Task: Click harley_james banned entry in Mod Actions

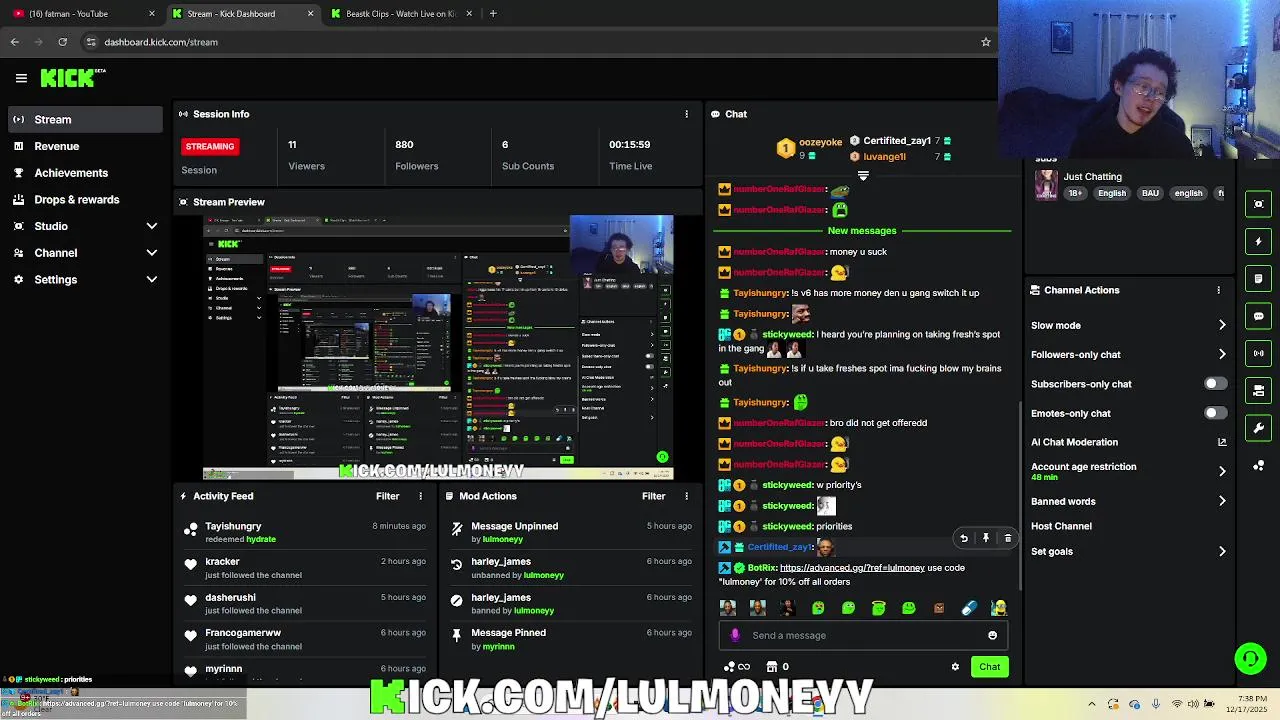Action: (x=570, y=603)
